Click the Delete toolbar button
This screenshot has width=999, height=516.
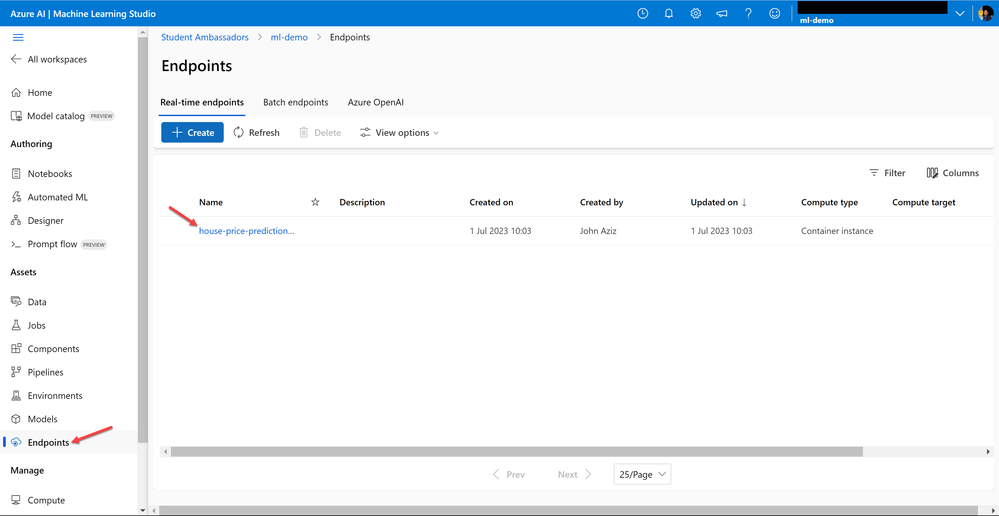coord(320,133)
